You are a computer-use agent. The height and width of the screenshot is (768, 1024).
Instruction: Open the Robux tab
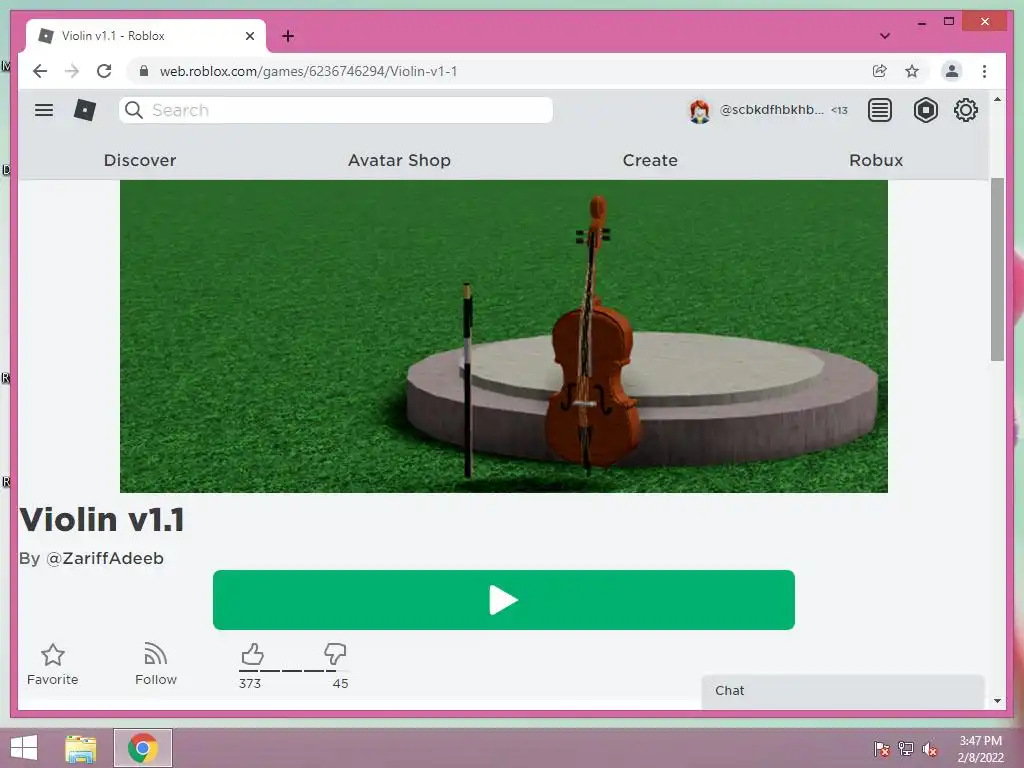click(876, 160)
